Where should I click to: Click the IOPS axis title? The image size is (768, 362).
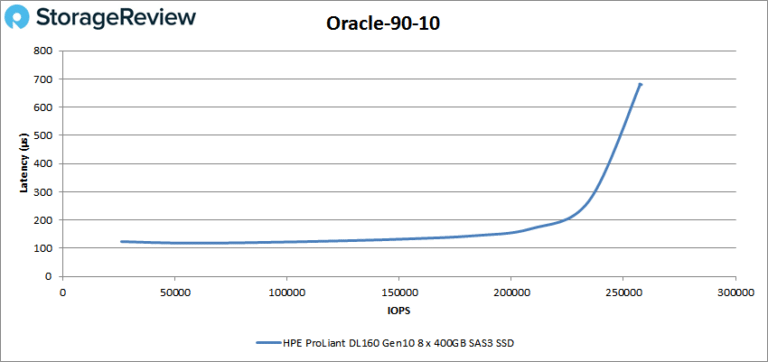click(x=400, y=310)
